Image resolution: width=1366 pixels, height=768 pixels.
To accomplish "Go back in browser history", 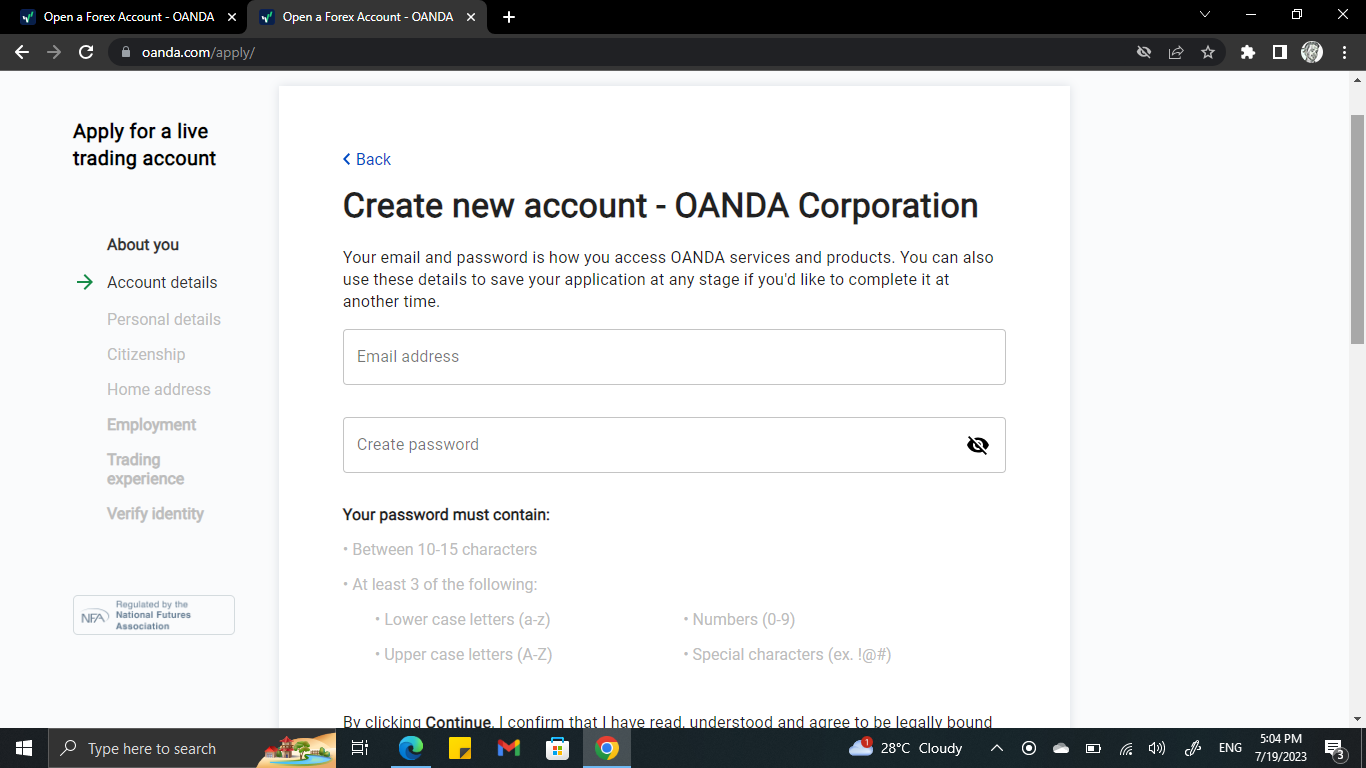I will [22, 52].
